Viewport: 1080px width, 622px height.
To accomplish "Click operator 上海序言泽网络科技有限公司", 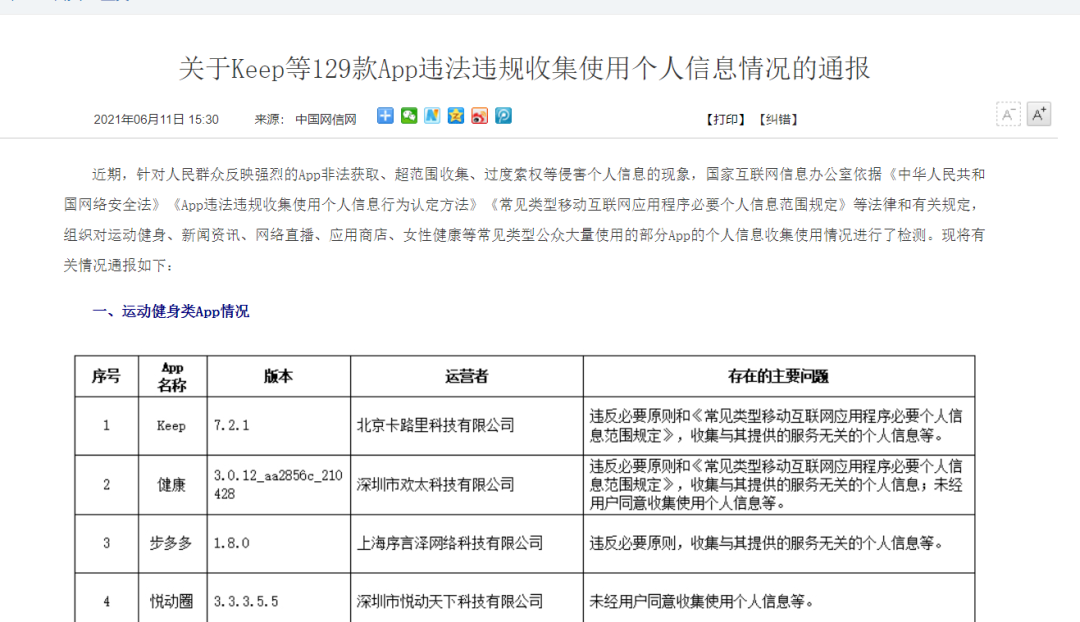I will pos(450,543).
